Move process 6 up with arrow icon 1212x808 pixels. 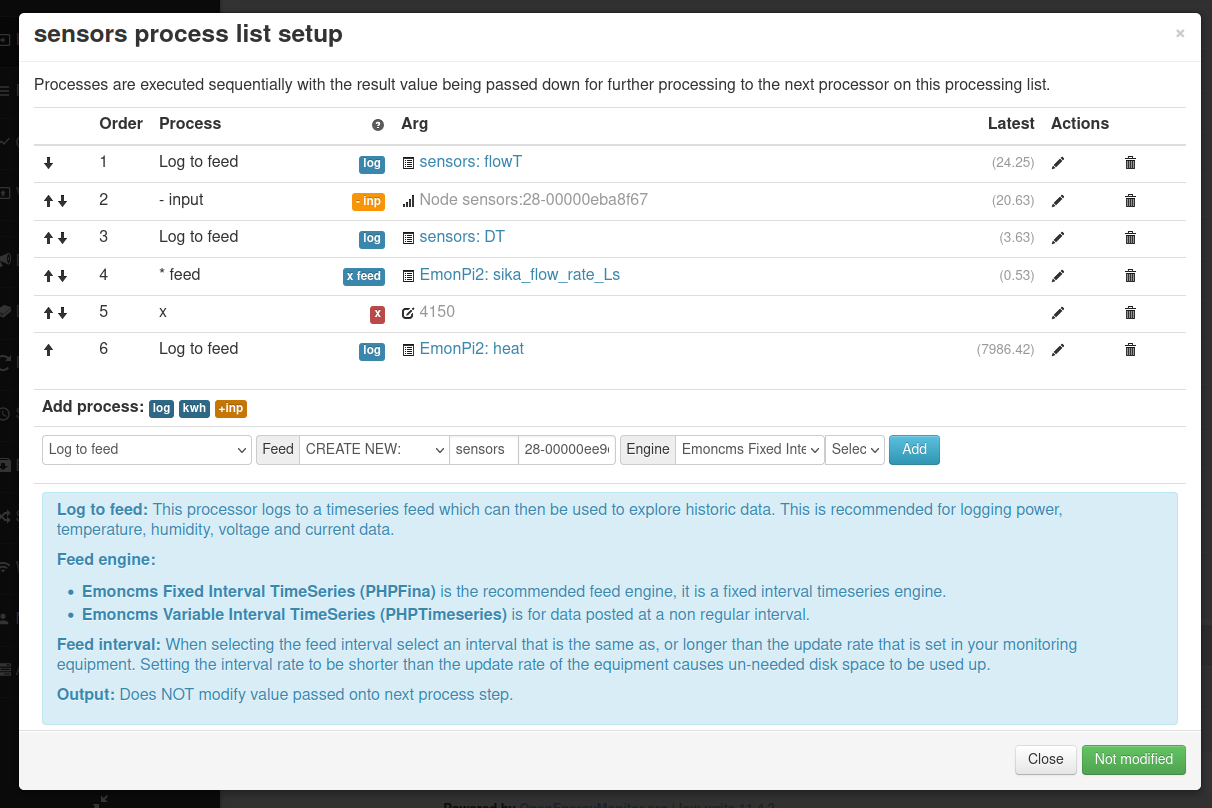point(48,350)
